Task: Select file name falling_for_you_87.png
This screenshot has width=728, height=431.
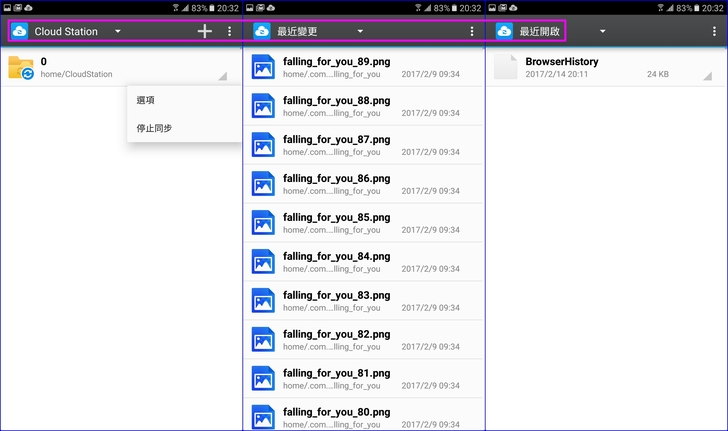Action: [337, 140]
